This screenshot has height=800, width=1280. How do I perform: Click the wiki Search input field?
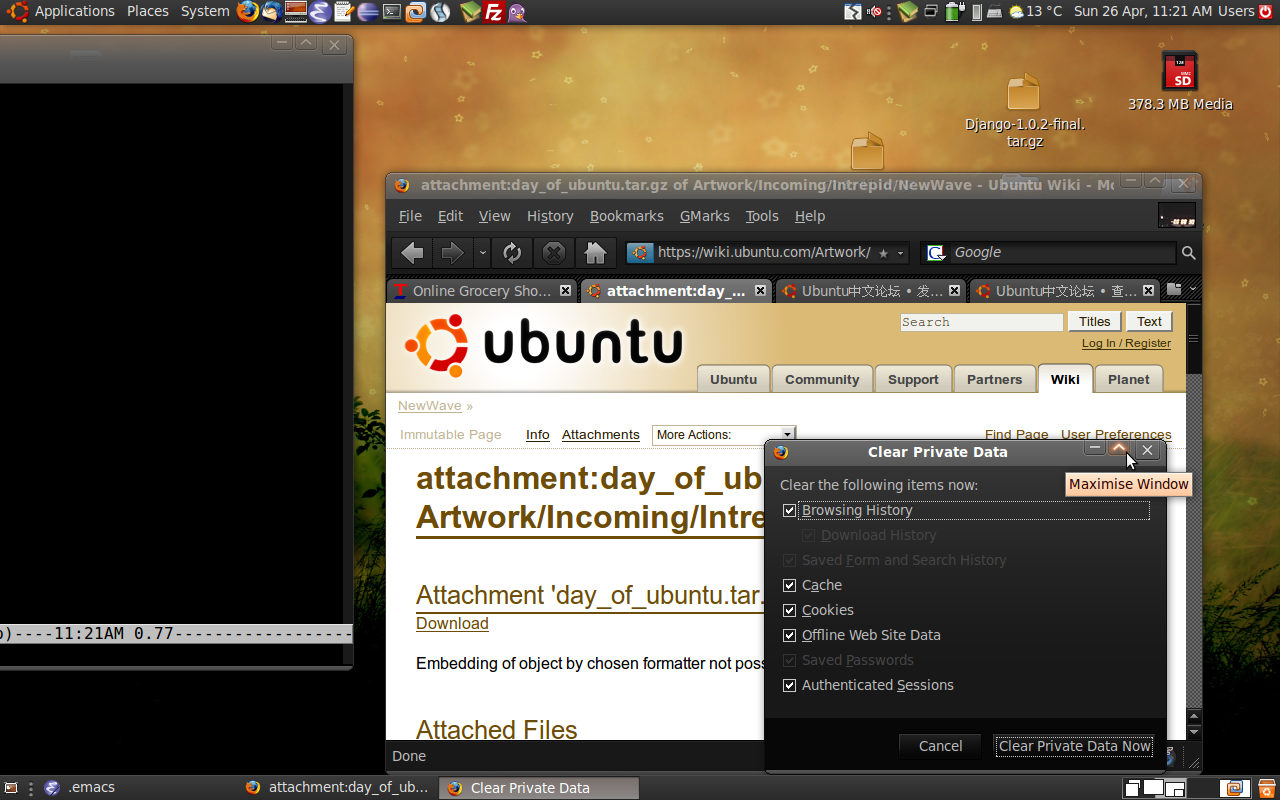981,322
